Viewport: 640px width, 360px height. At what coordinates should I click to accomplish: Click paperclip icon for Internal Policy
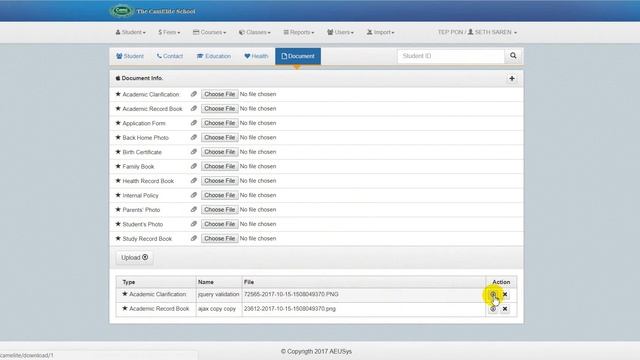click(x=193, y=195)
